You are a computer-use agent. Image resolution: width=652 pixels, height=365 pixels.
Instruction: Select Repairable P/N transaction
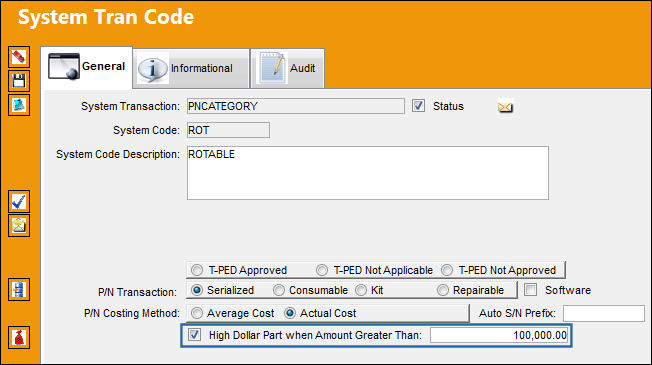tap(443, 290)
